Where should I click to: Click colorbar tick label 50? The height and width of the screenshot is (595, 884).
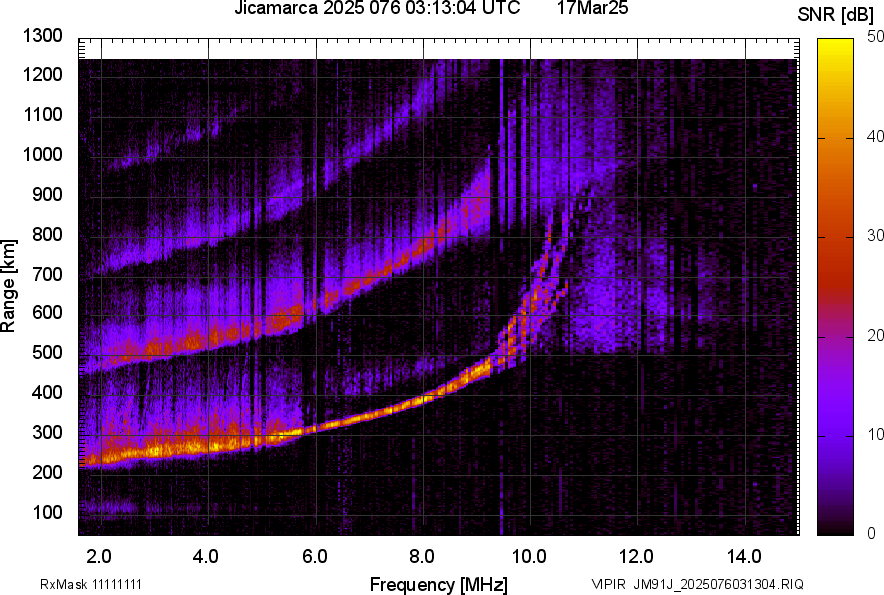(875, 37)
